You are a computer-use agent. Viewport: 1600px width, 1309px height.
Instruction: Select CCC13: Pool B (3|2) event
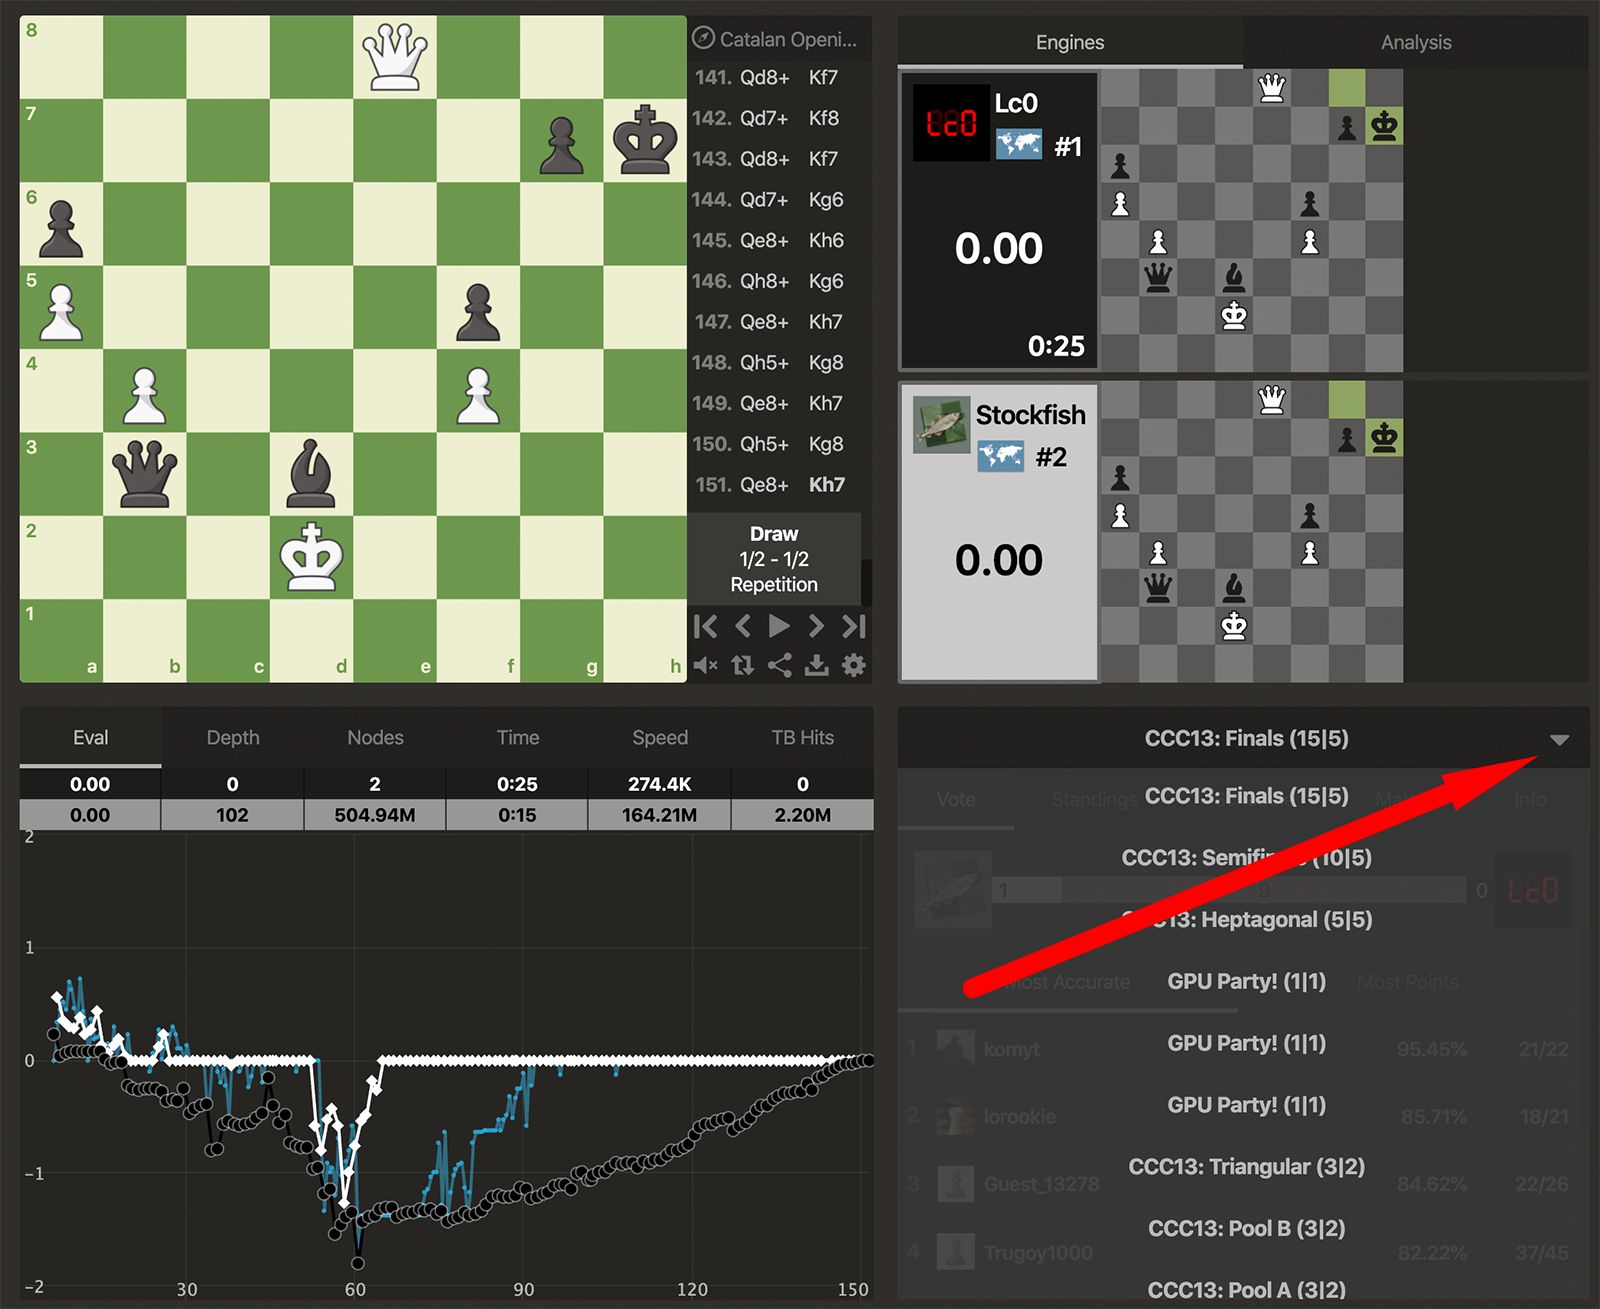(x=1246, y=1229)
